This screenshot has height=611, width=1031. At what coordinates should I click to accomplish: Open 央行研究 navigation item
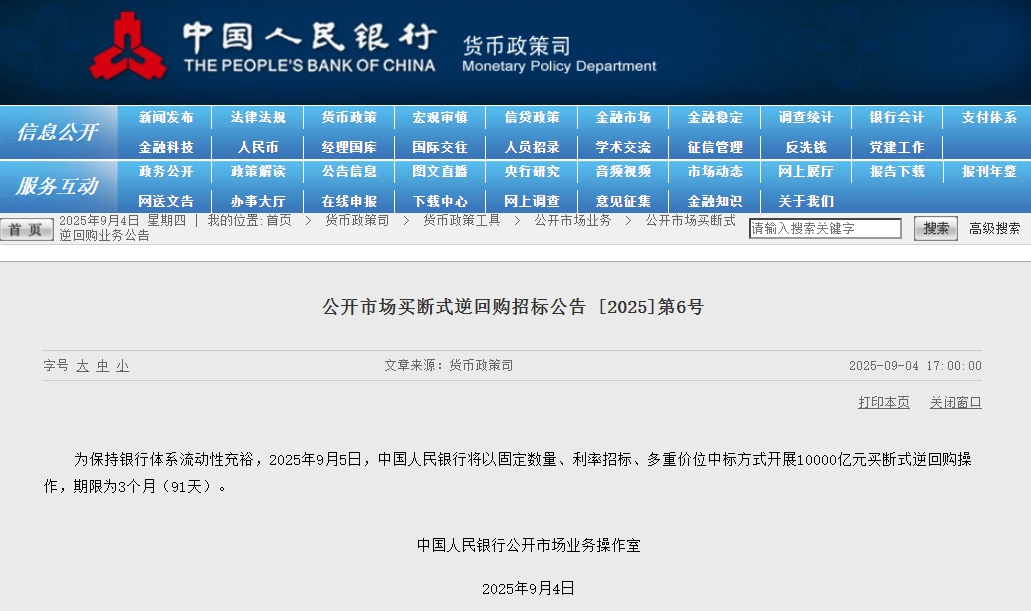(x=532, y=172)
